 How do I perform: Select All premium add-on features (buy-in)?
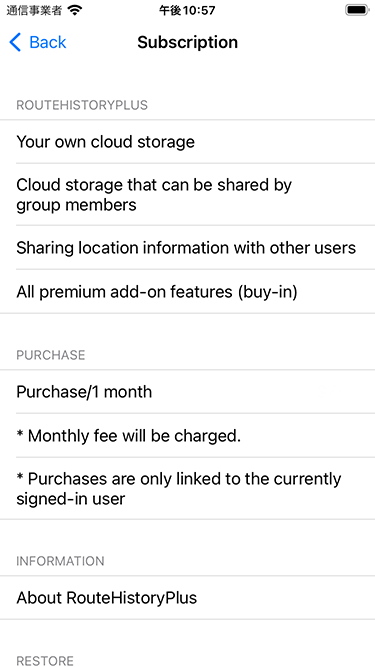[188, 292]
